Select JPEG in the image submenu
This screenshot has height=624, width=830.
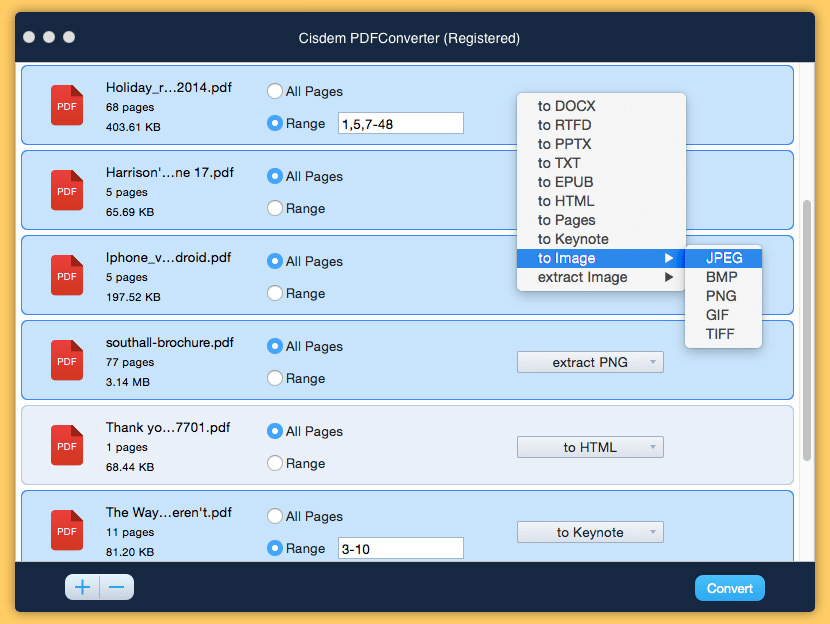pyautogui.click(x=724, y=258)
